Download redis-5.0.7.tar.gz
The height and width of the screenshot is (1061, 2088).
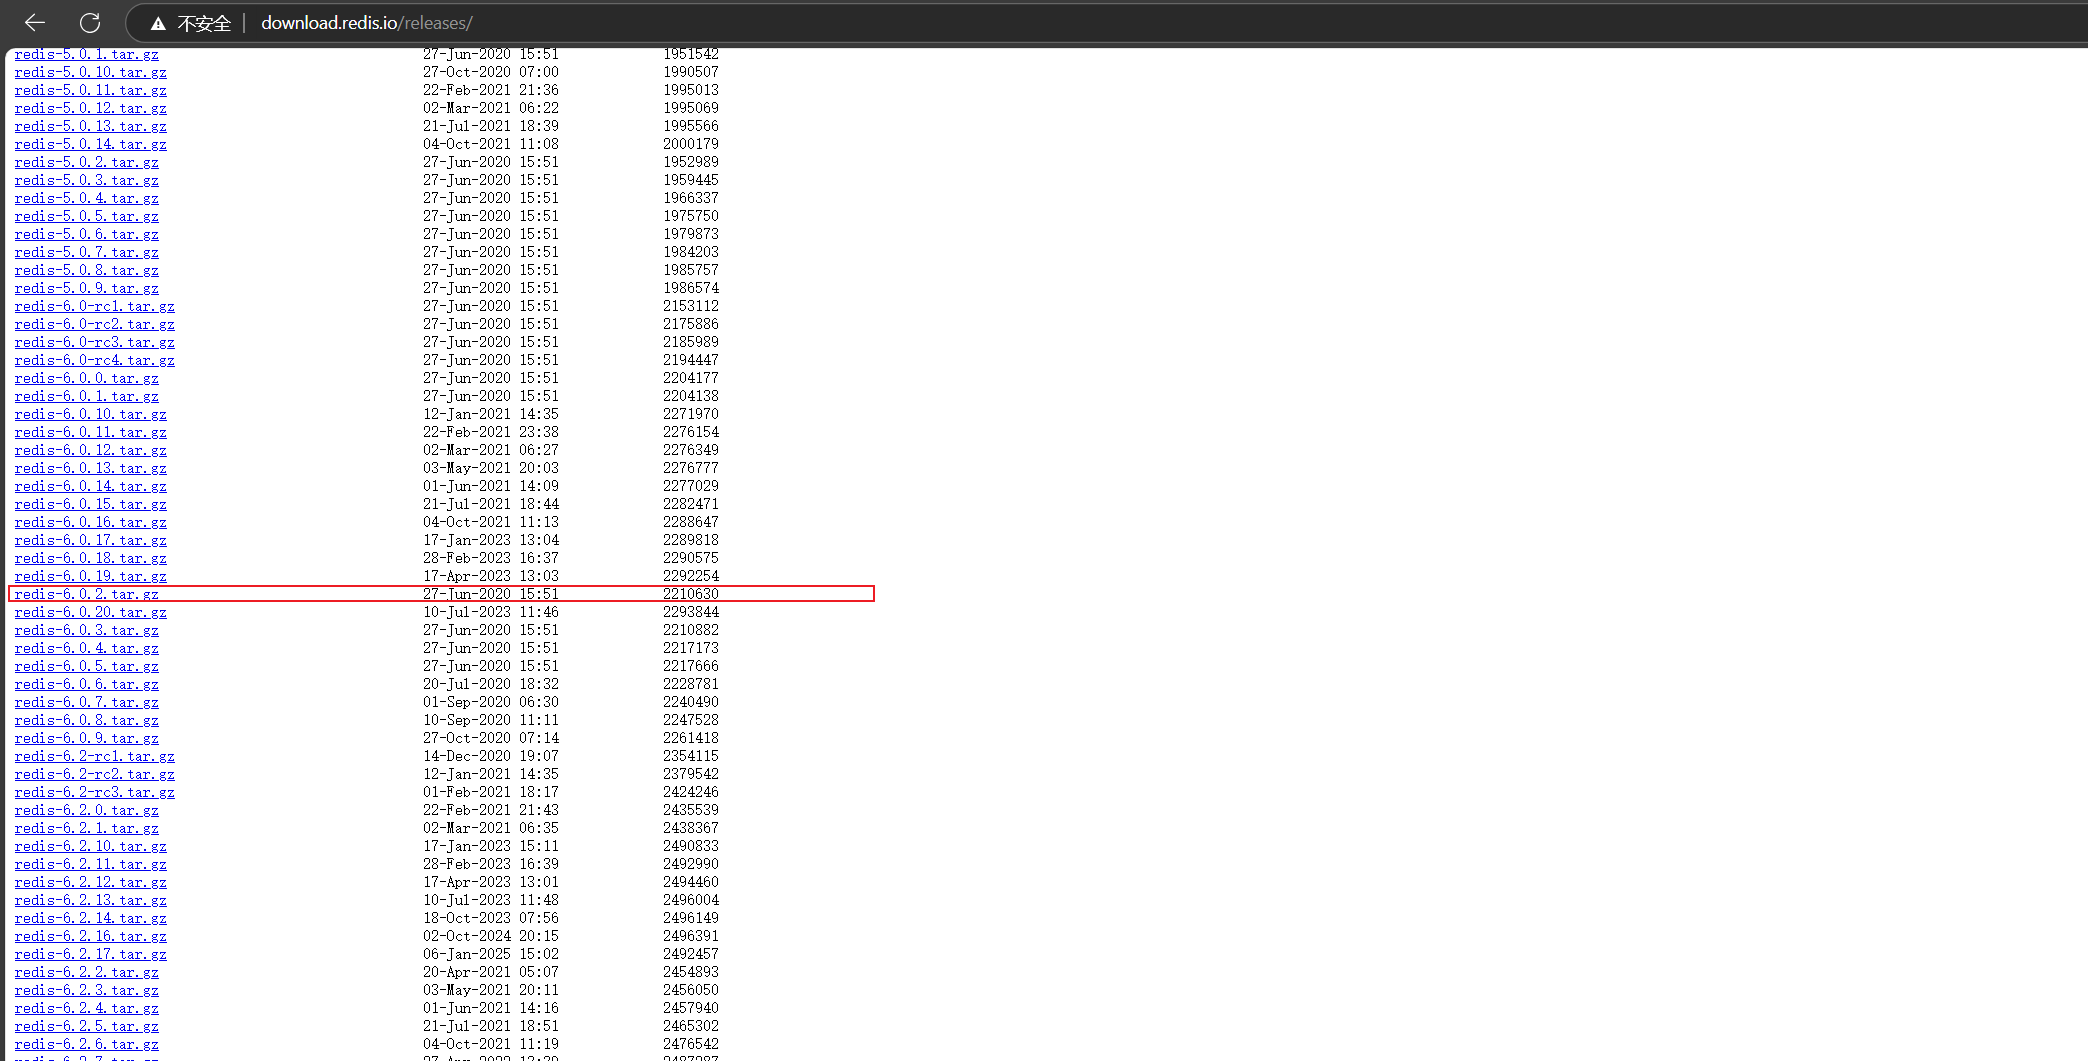[x=87, y=252]
